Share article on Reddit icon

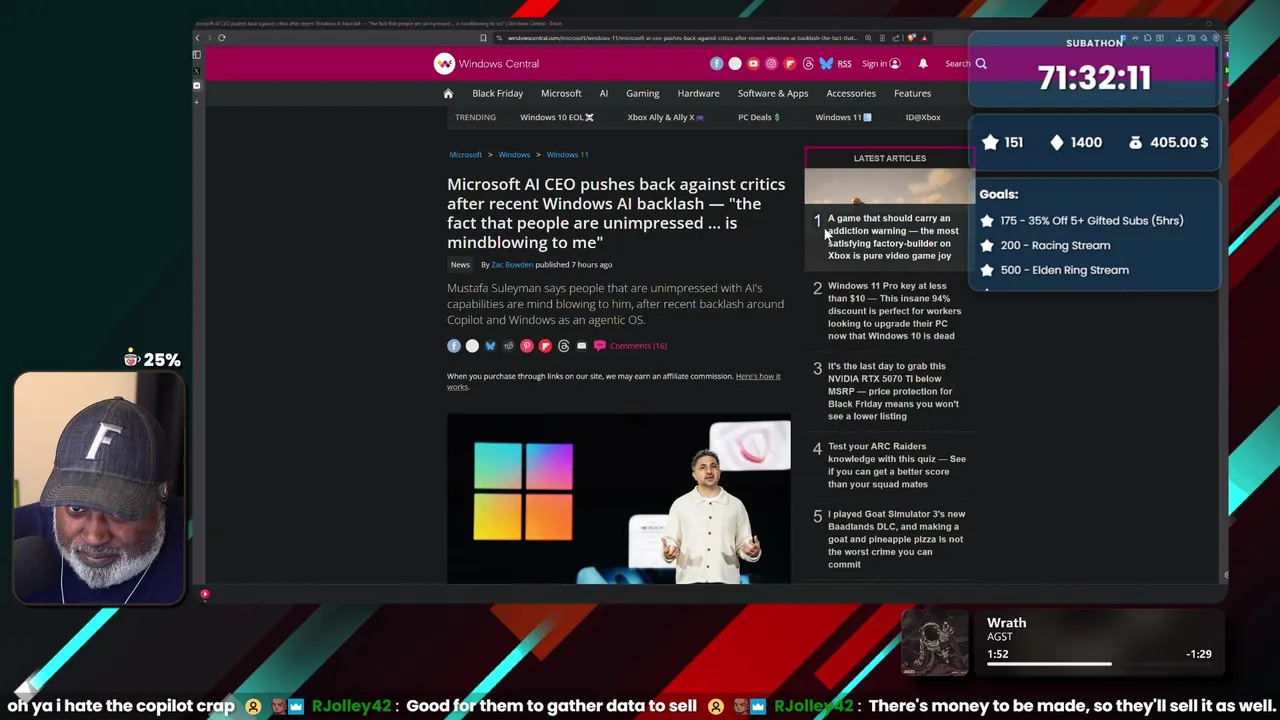pos(508,346)
